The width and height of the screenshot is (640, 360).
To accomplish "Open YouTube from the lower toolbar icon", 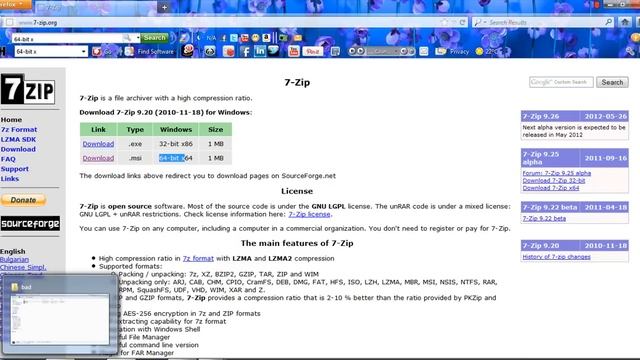I will pyautogui.click(x=293, y=51).
